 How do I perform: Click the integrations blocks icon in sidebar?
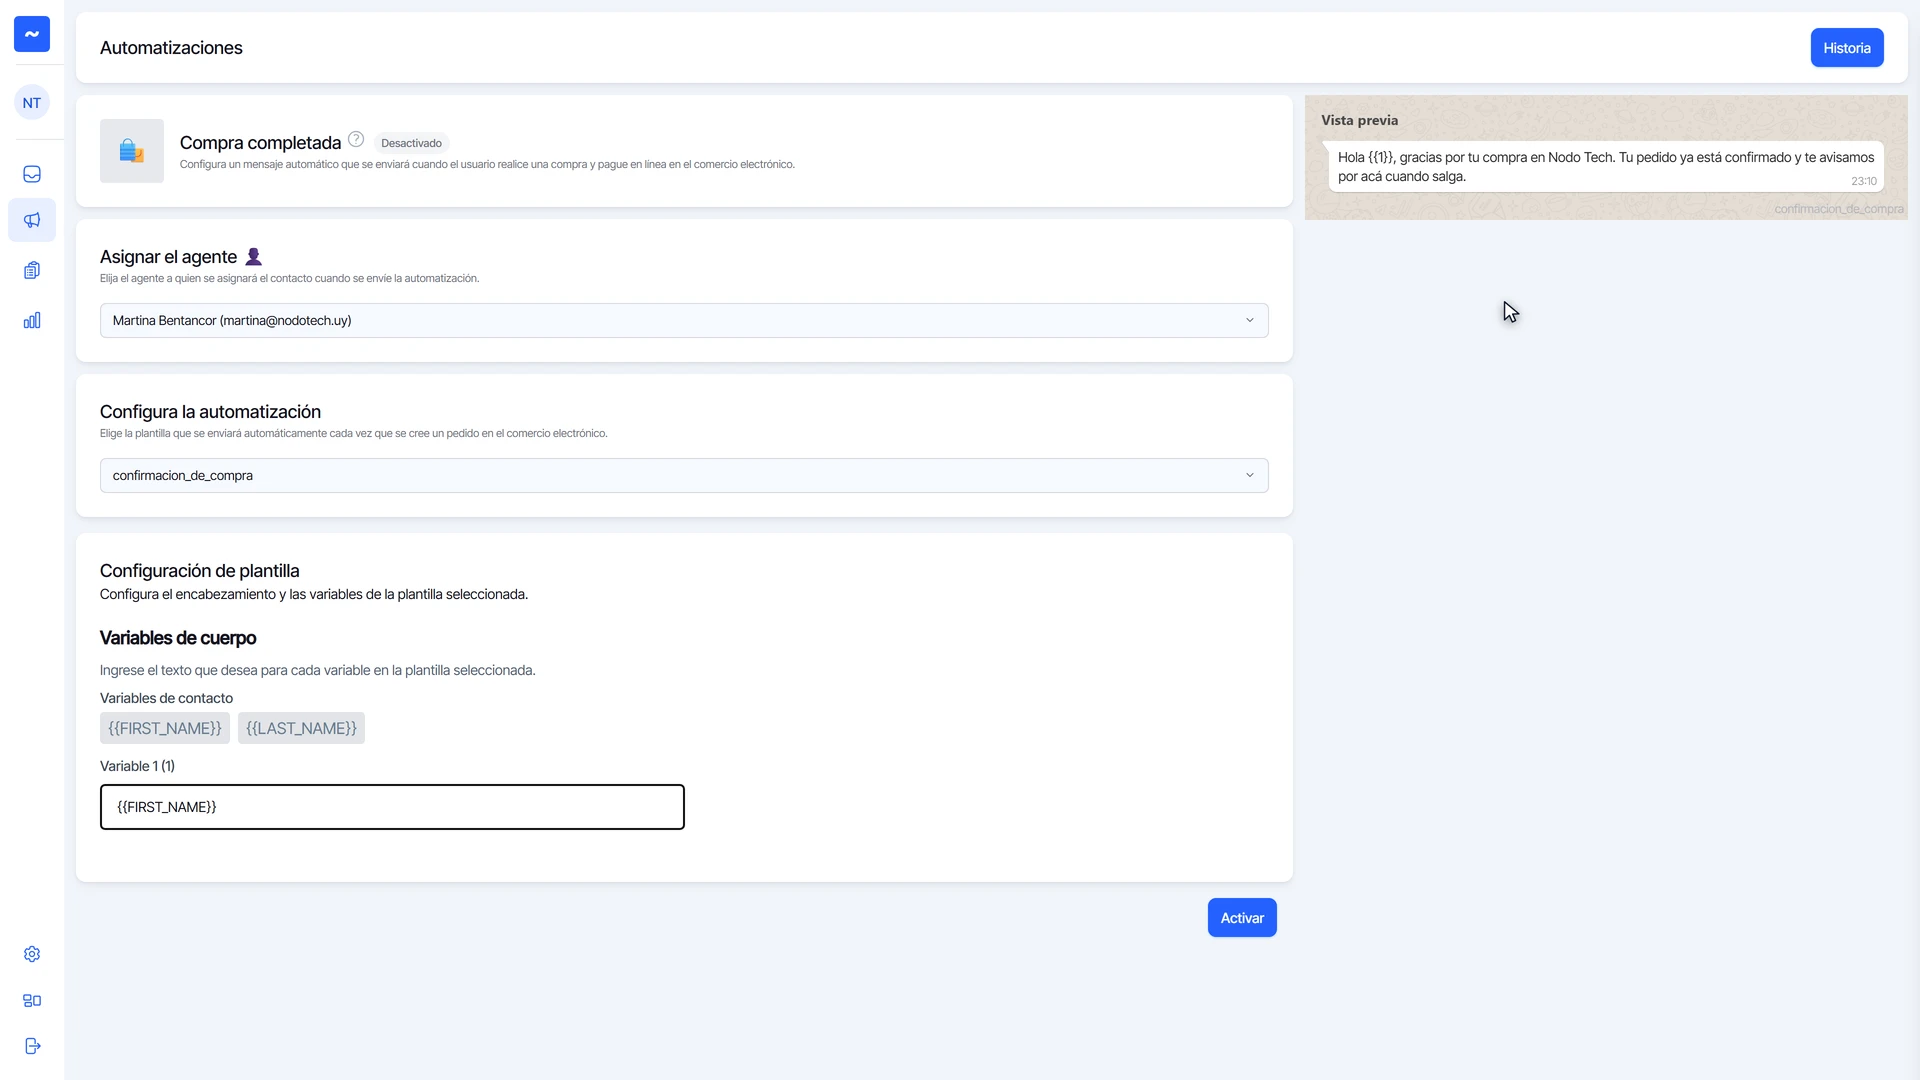pyautogui.click(x=32, y=1000)
